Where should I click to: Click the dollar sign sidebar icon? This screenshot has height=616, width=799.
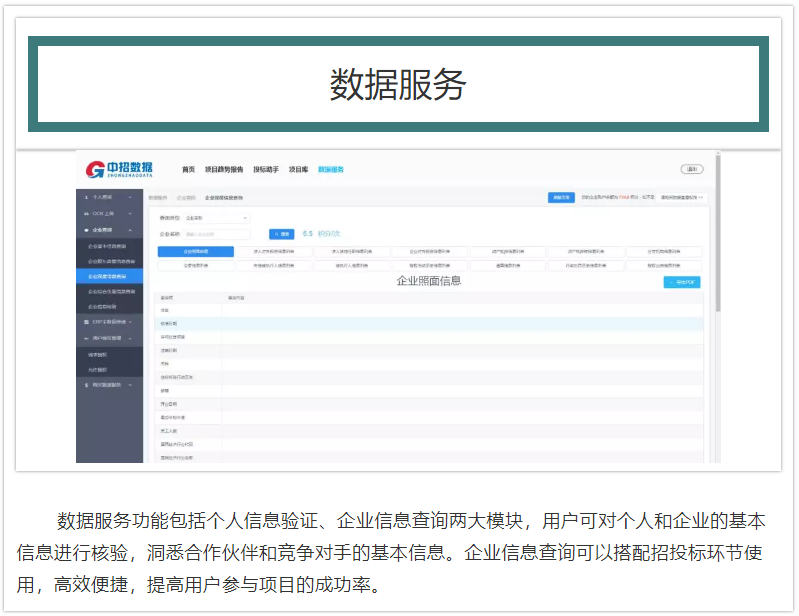coord(85,384)
